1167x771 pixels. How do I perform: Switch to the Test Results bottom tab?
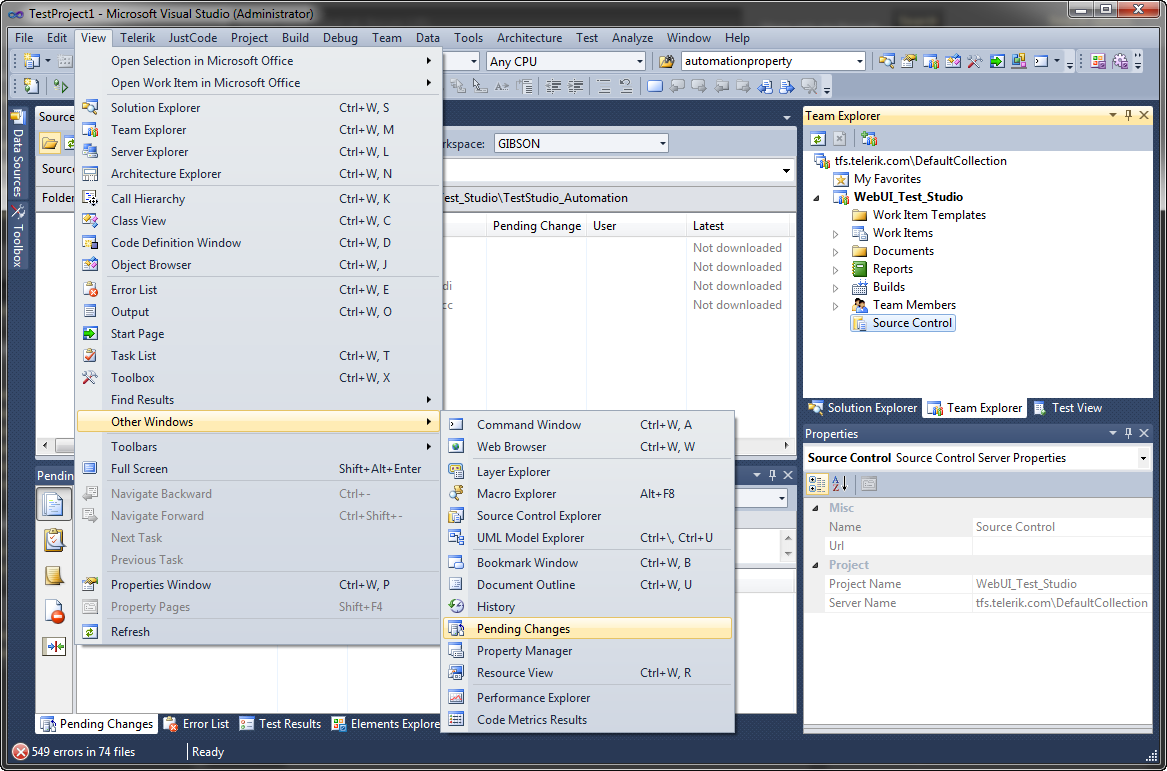pos(280,723)
